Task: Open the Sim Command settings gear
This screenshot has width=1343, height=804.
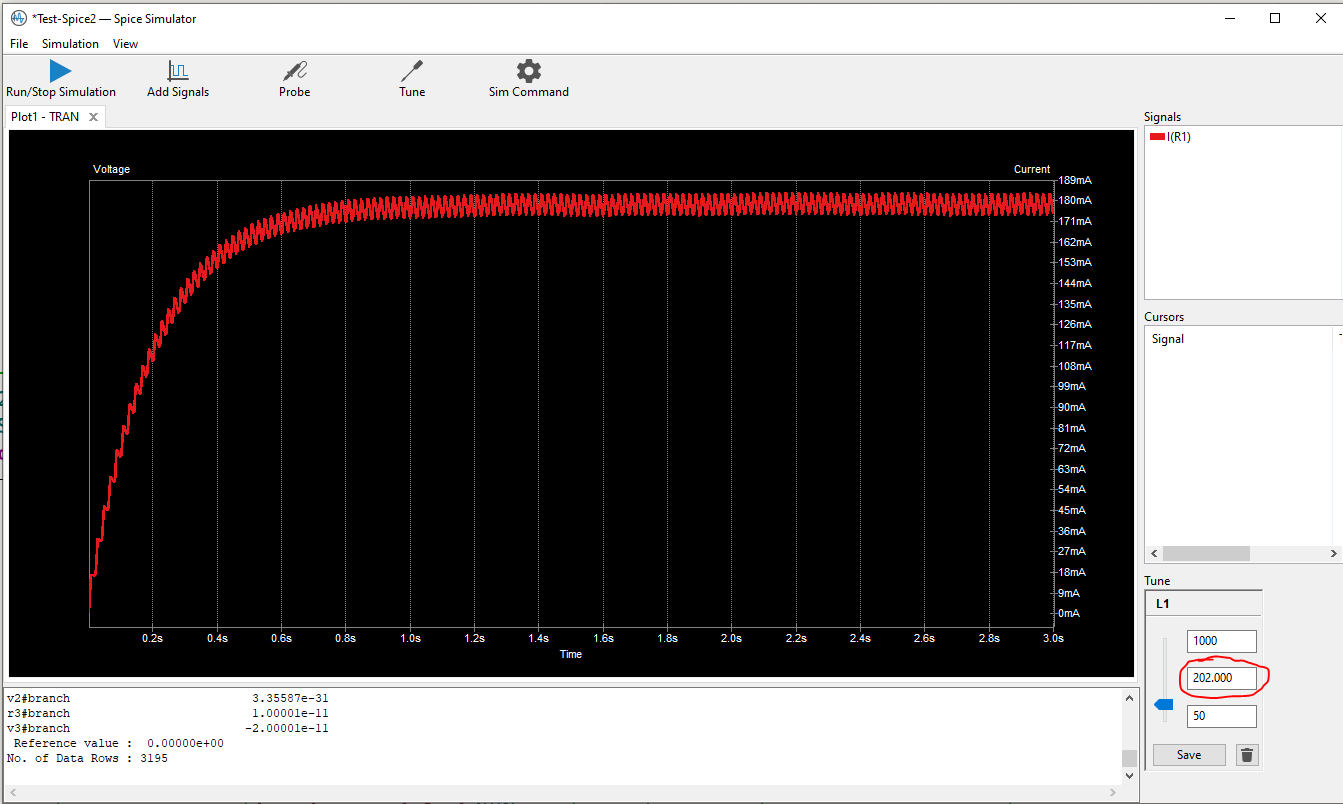Action: [529, 71]
